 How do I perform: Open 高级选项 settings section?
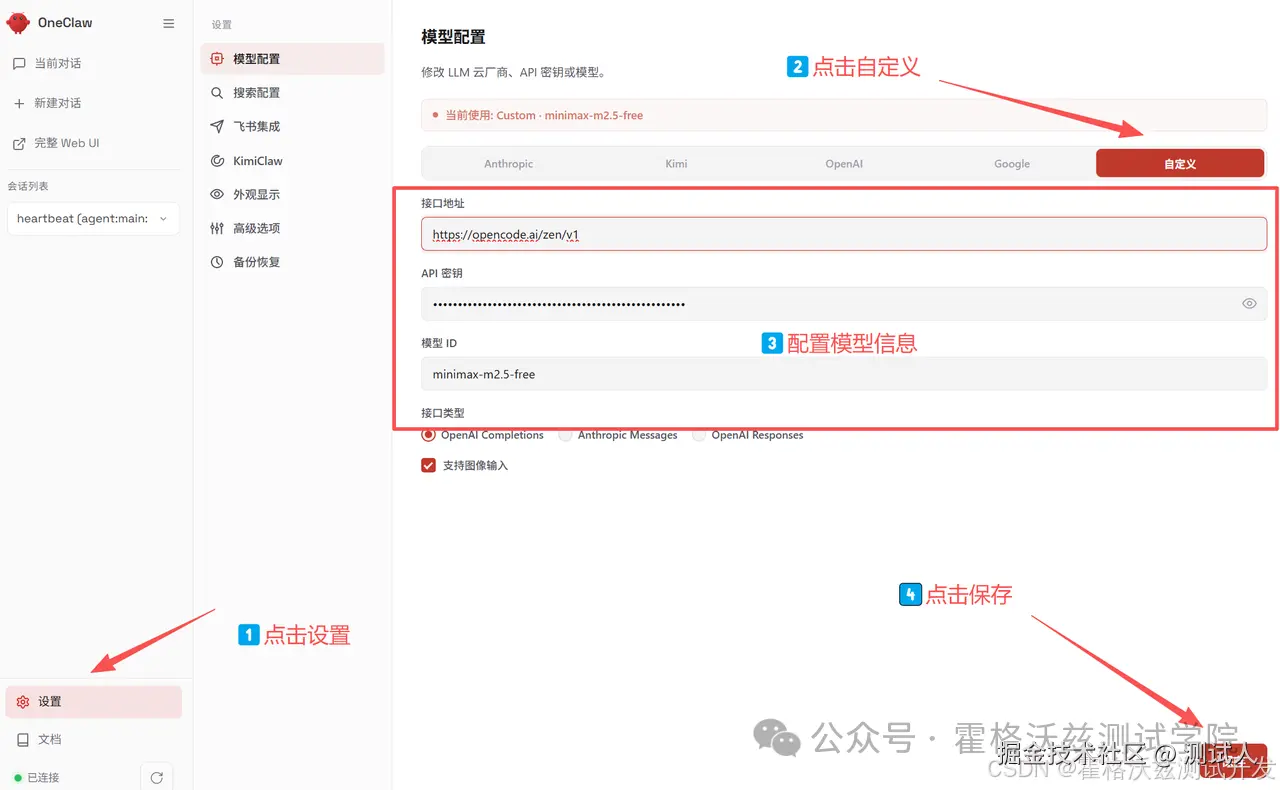[292, 228]
